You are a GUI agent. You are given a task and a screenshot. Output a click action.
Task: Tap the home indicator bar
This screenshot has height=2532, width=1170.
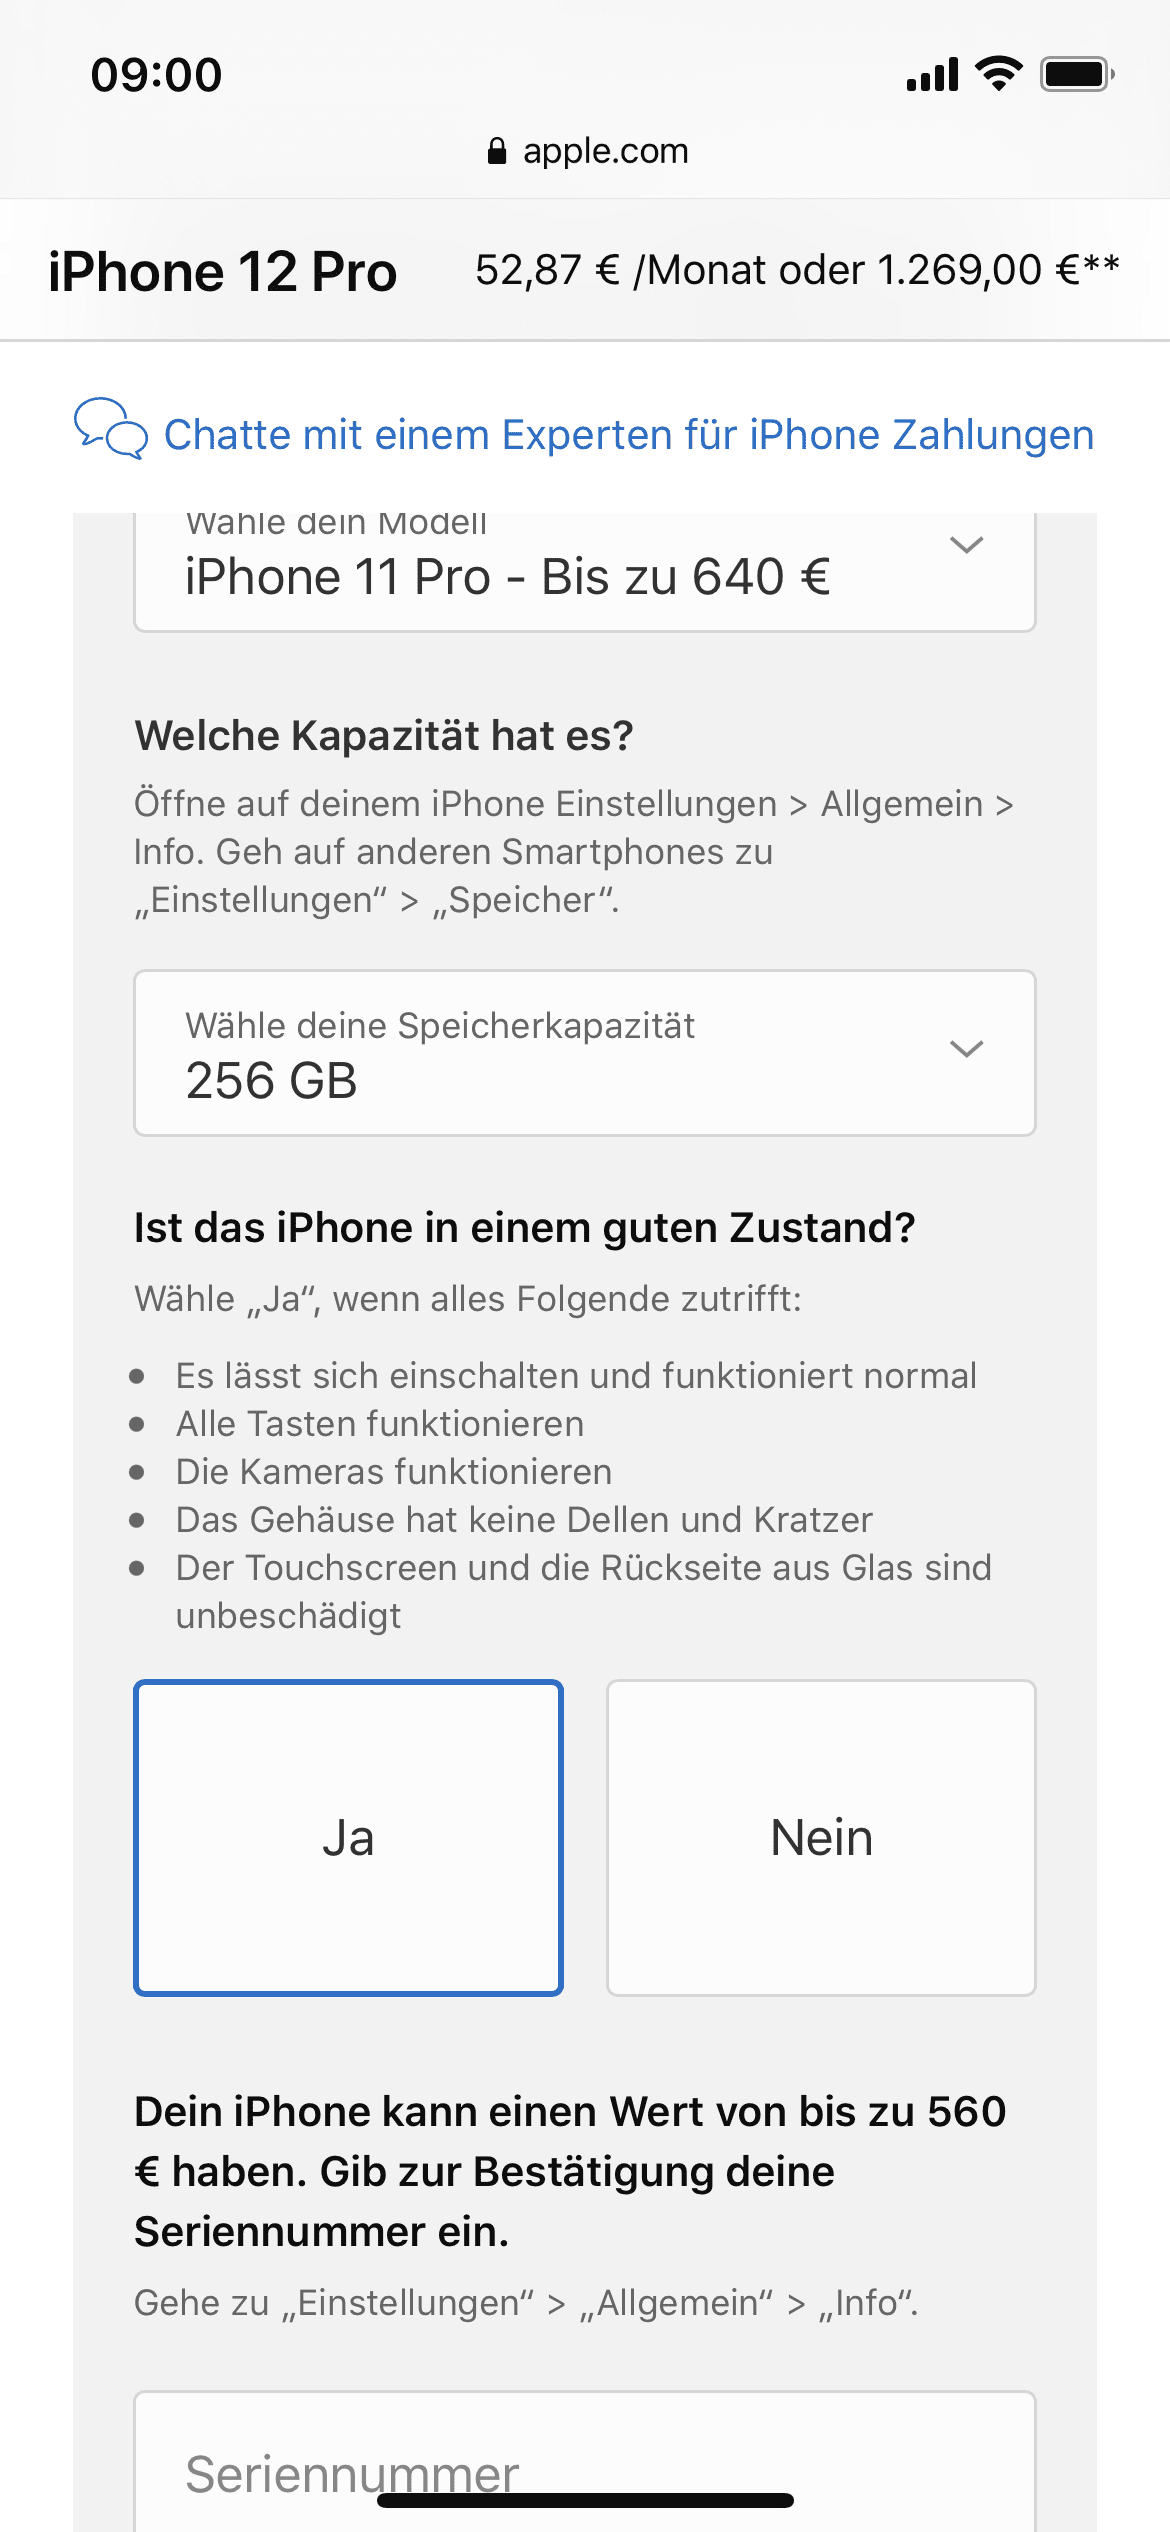[585, 2500]
